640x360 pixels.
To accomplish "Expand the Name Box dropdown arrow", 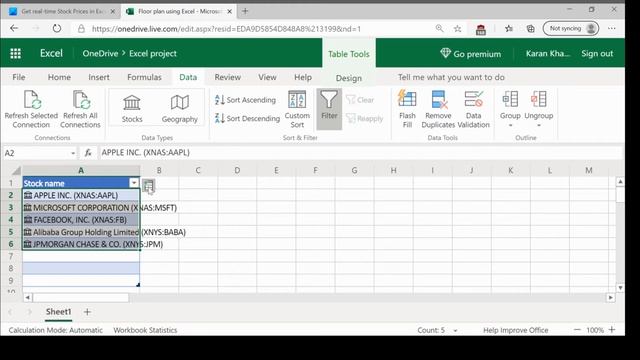I will coord(73,153).
